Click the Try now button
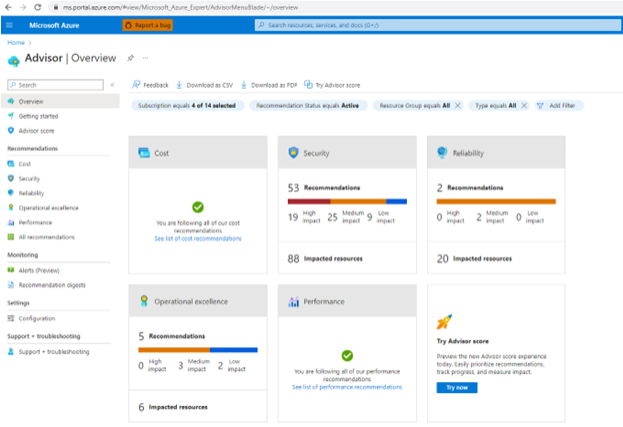This screenshot has width=623, height=427. click(x=457, y=388)
